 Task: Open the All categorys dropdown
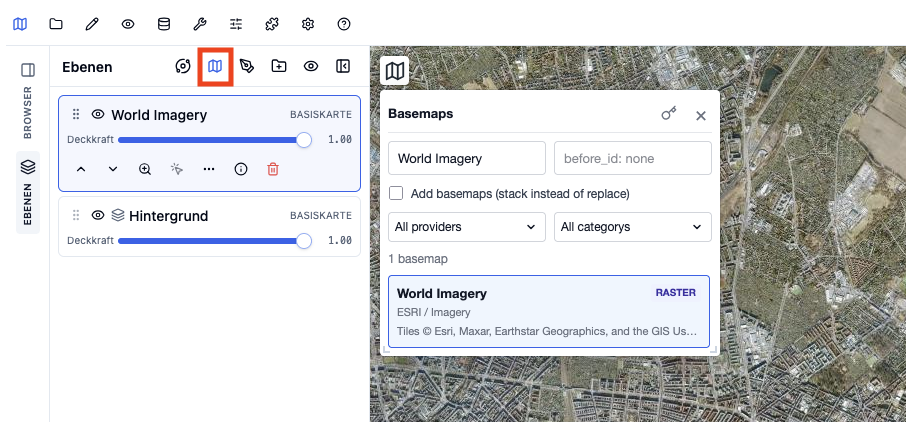(633, 227)
